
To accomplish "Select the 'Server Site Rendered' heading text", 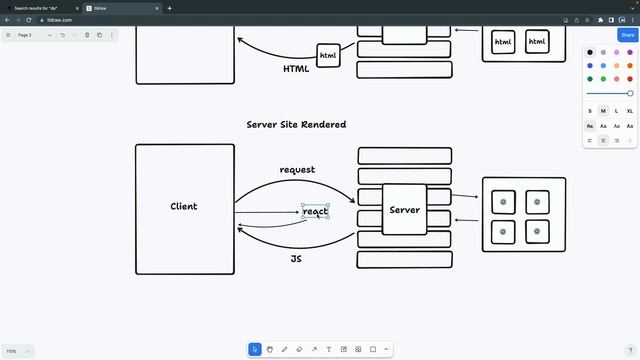I will 296,124.
